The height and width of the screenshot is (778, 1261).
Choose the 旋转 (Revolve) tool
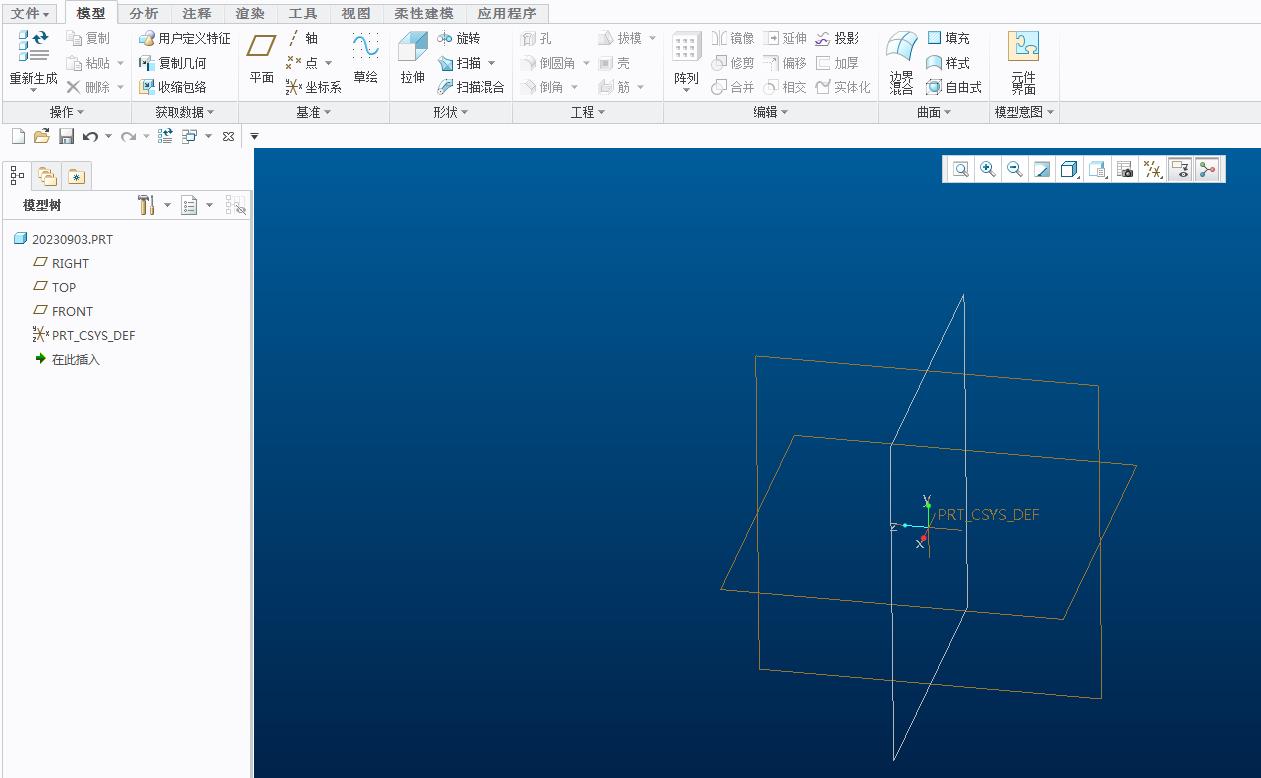(458, 38)
